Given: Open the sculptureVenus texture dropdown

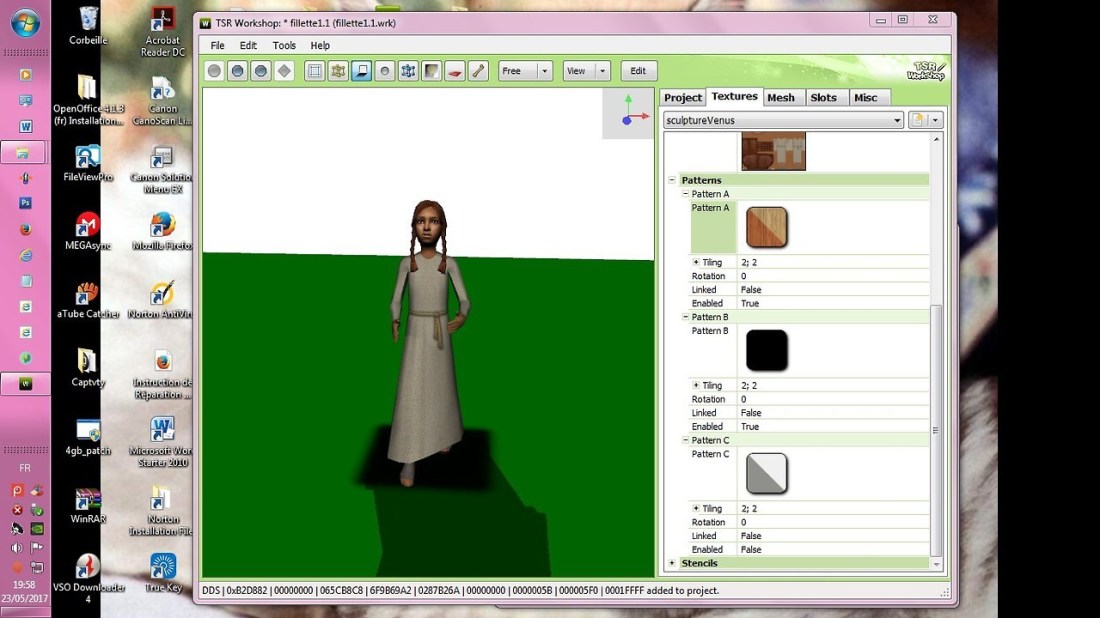Looking at the screenshot, I should [897, 120].
